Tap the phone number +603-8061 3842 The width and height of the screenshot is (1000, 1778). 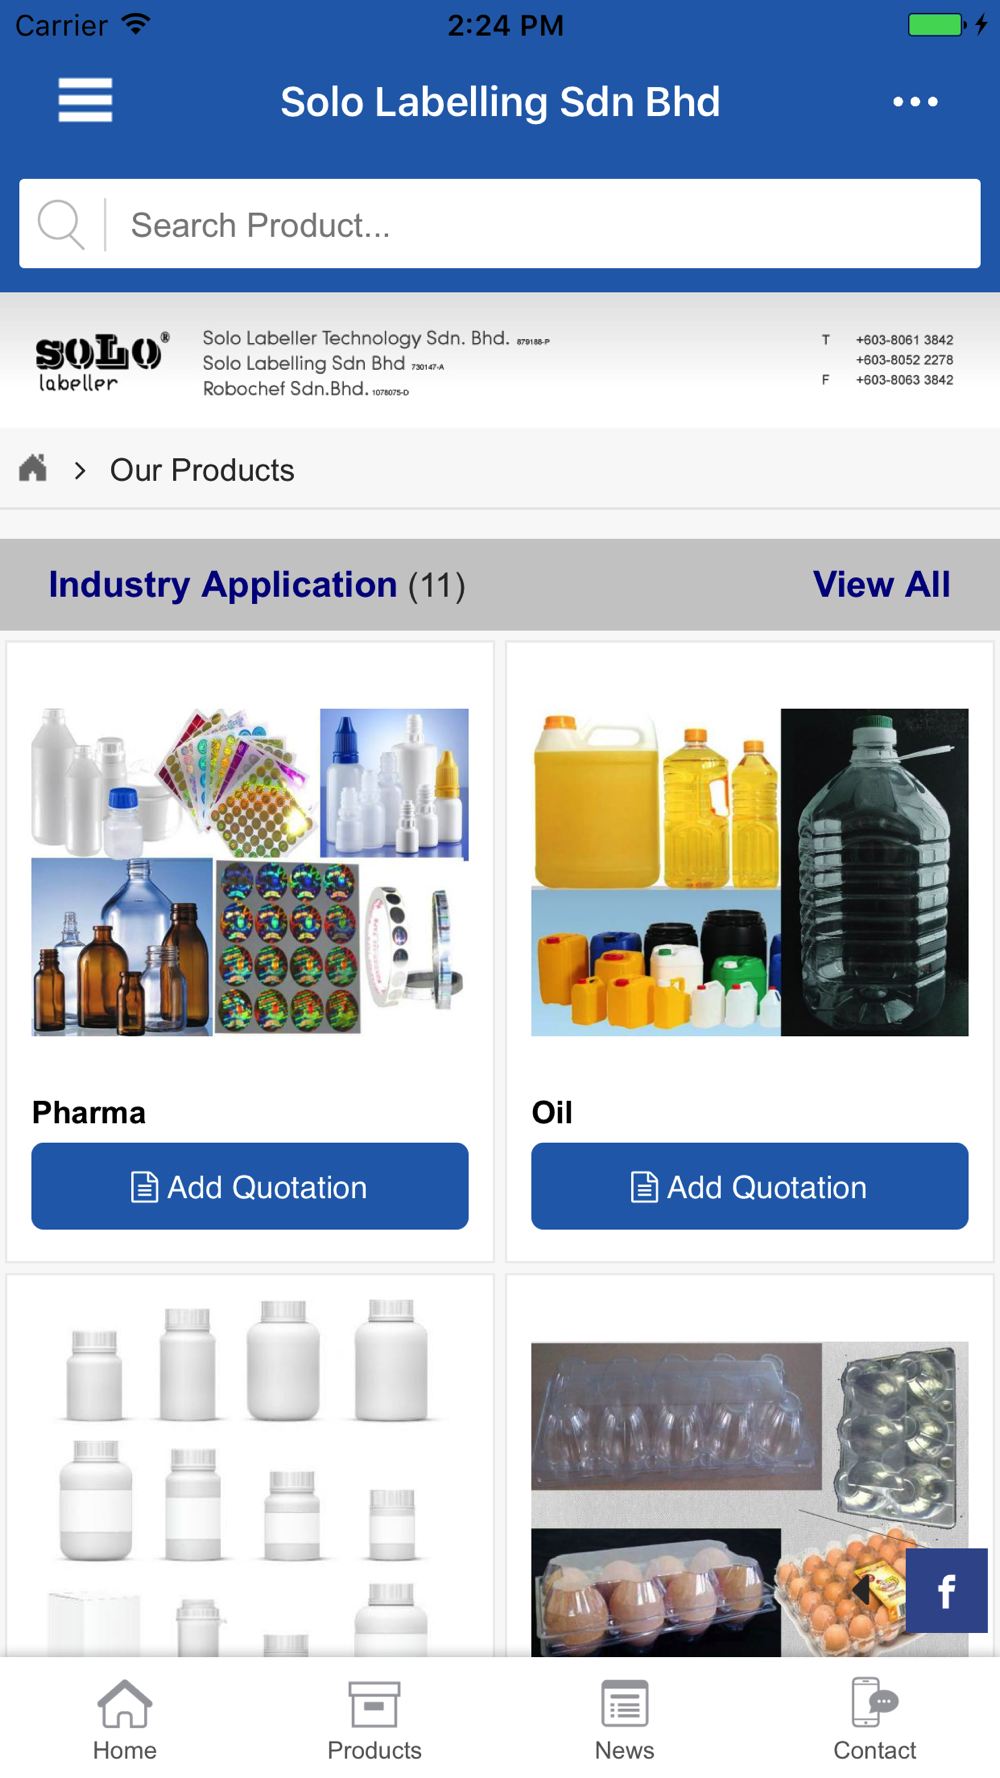pos(904,340)
